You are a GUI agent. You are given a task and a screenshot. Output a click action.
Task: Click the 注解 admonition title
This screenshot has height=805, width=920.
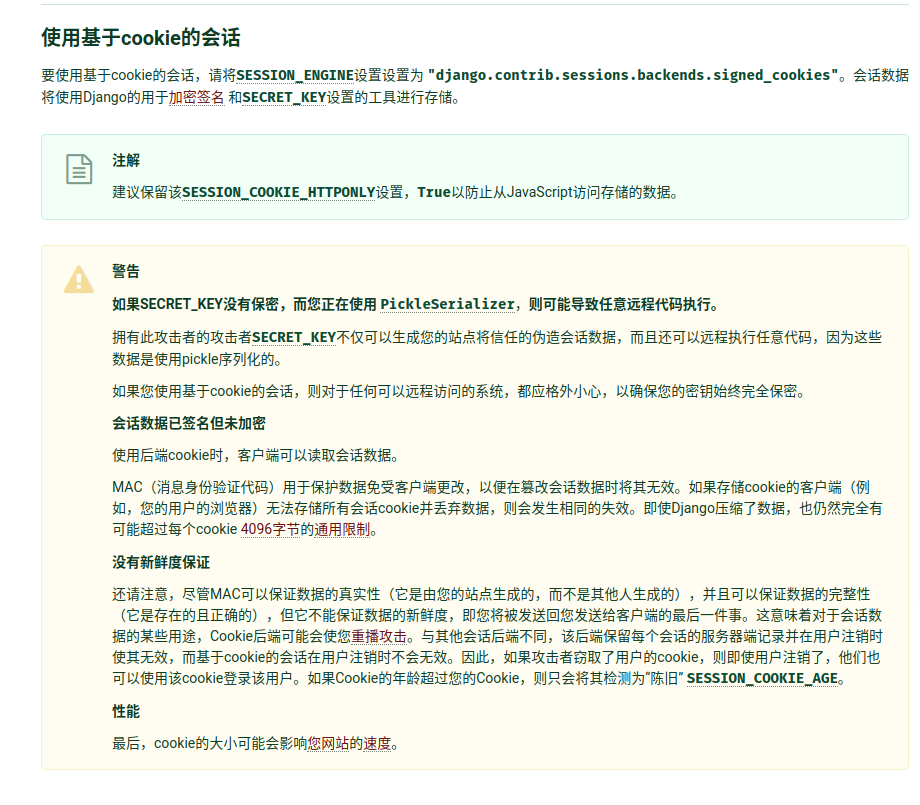pos(126,161)
